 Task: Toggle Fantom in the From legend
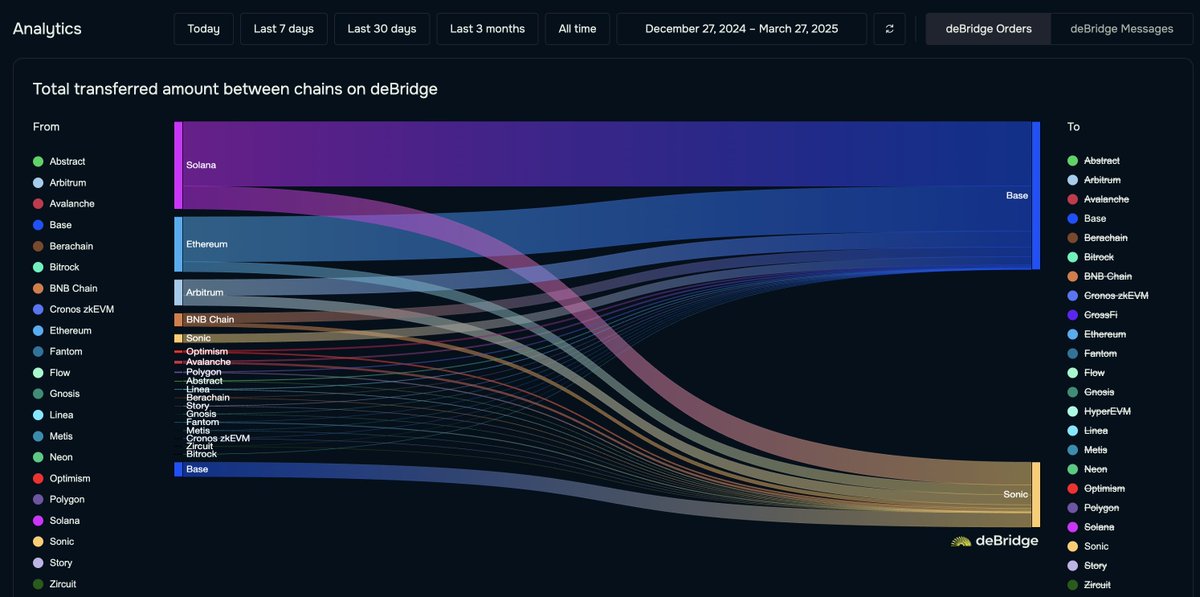click(58, 352)
